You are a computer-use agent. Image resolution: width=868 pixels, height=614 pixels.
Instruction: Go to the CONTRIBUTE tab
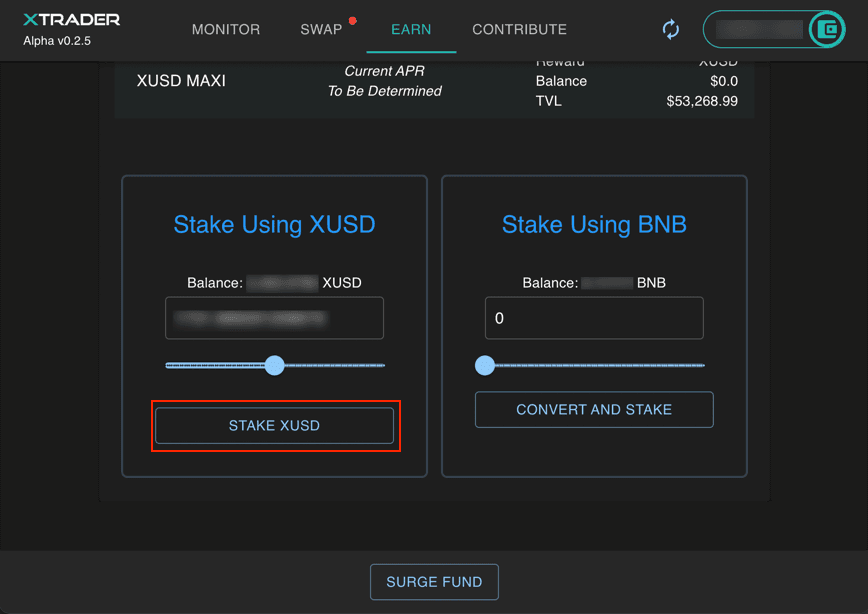pyautogui.click(x=519, y=30)
